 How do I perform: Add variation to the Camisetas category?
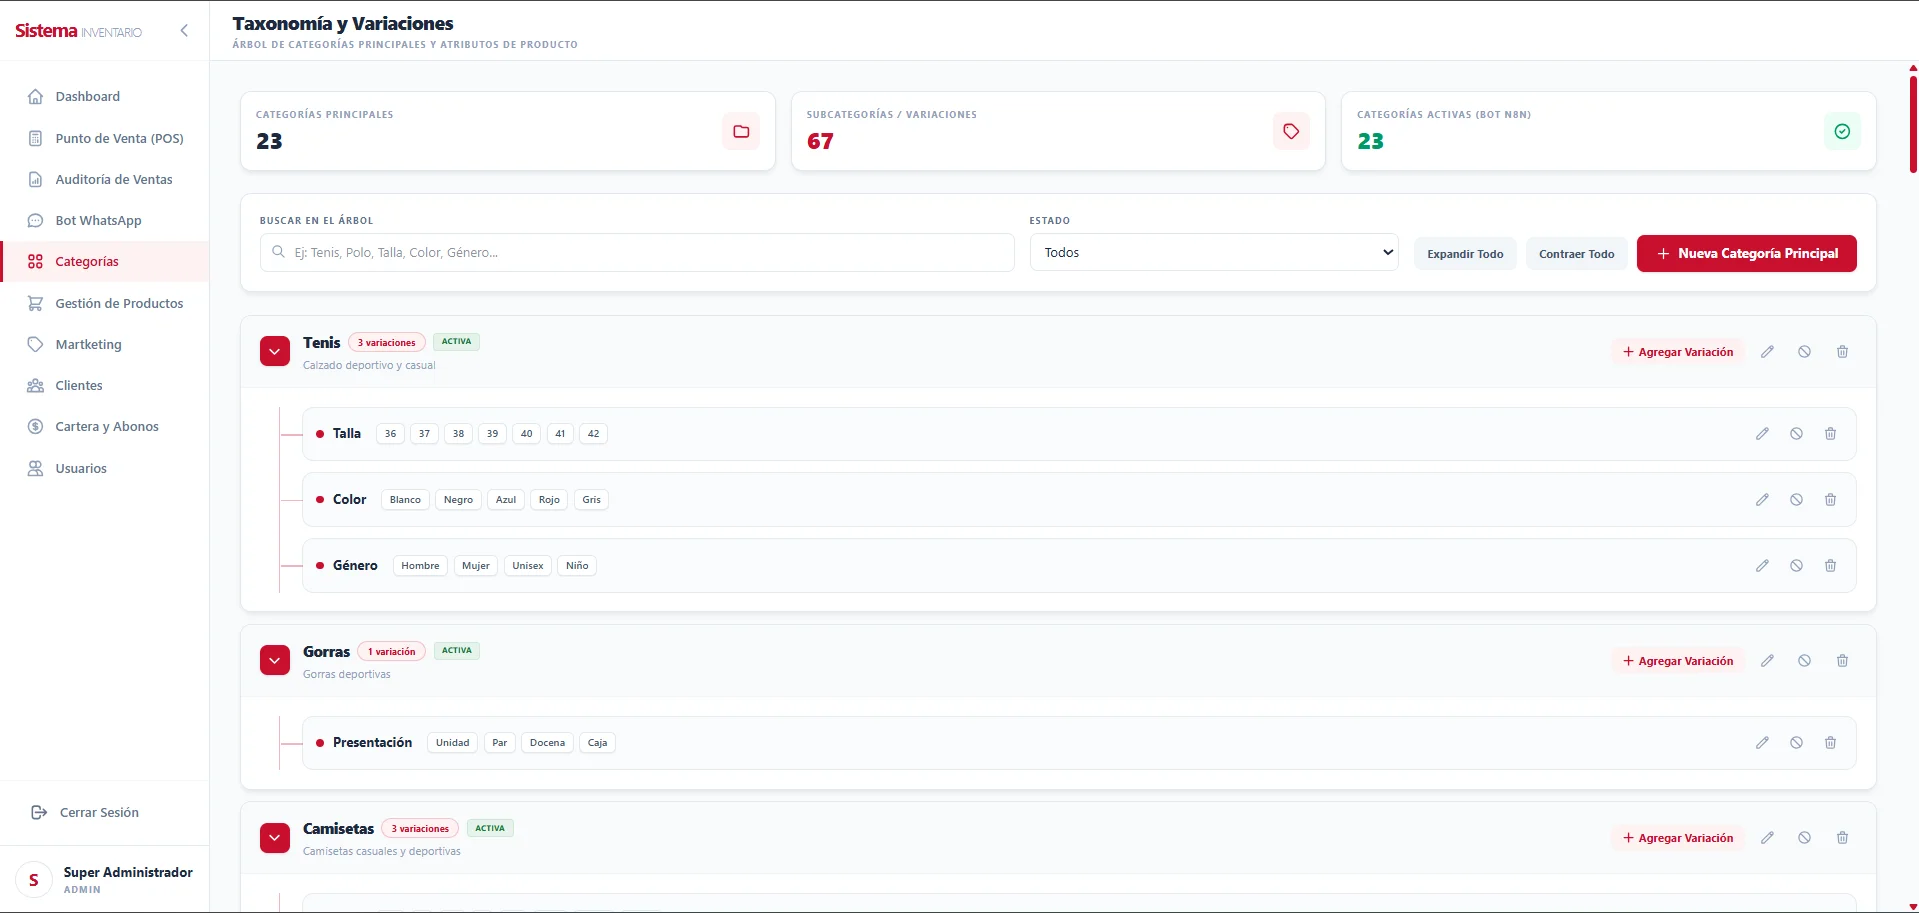(x=1678, y=838)
